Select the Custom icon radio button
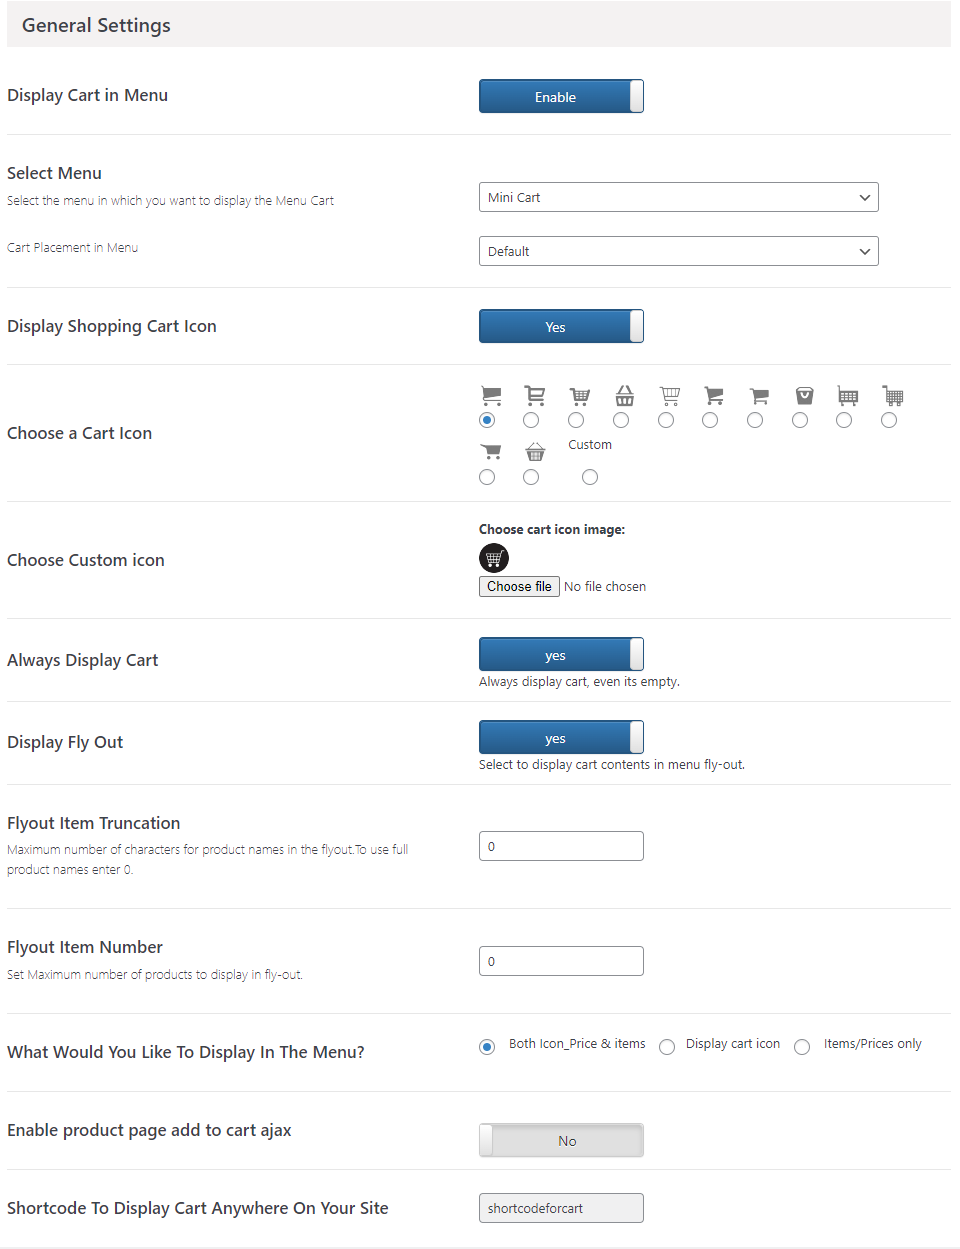Image resolution: width=960 pixels, height=1249 pixels. (590, 477)
